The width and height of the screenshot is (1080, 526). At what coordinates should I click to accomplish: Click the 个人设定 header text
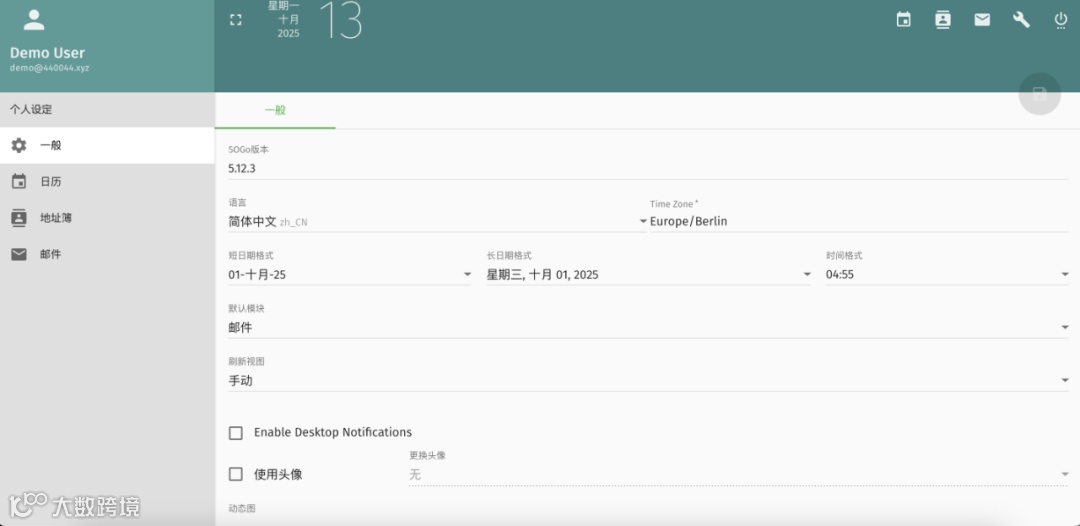31,109
